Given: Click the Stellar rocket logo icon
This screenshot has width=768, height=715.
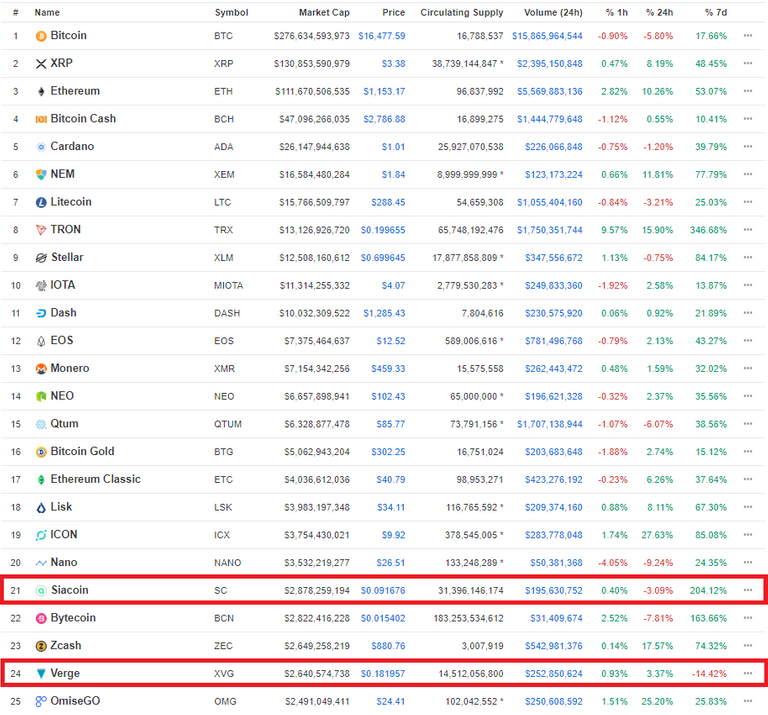Looking at the screenshot, I should point(41,258).
